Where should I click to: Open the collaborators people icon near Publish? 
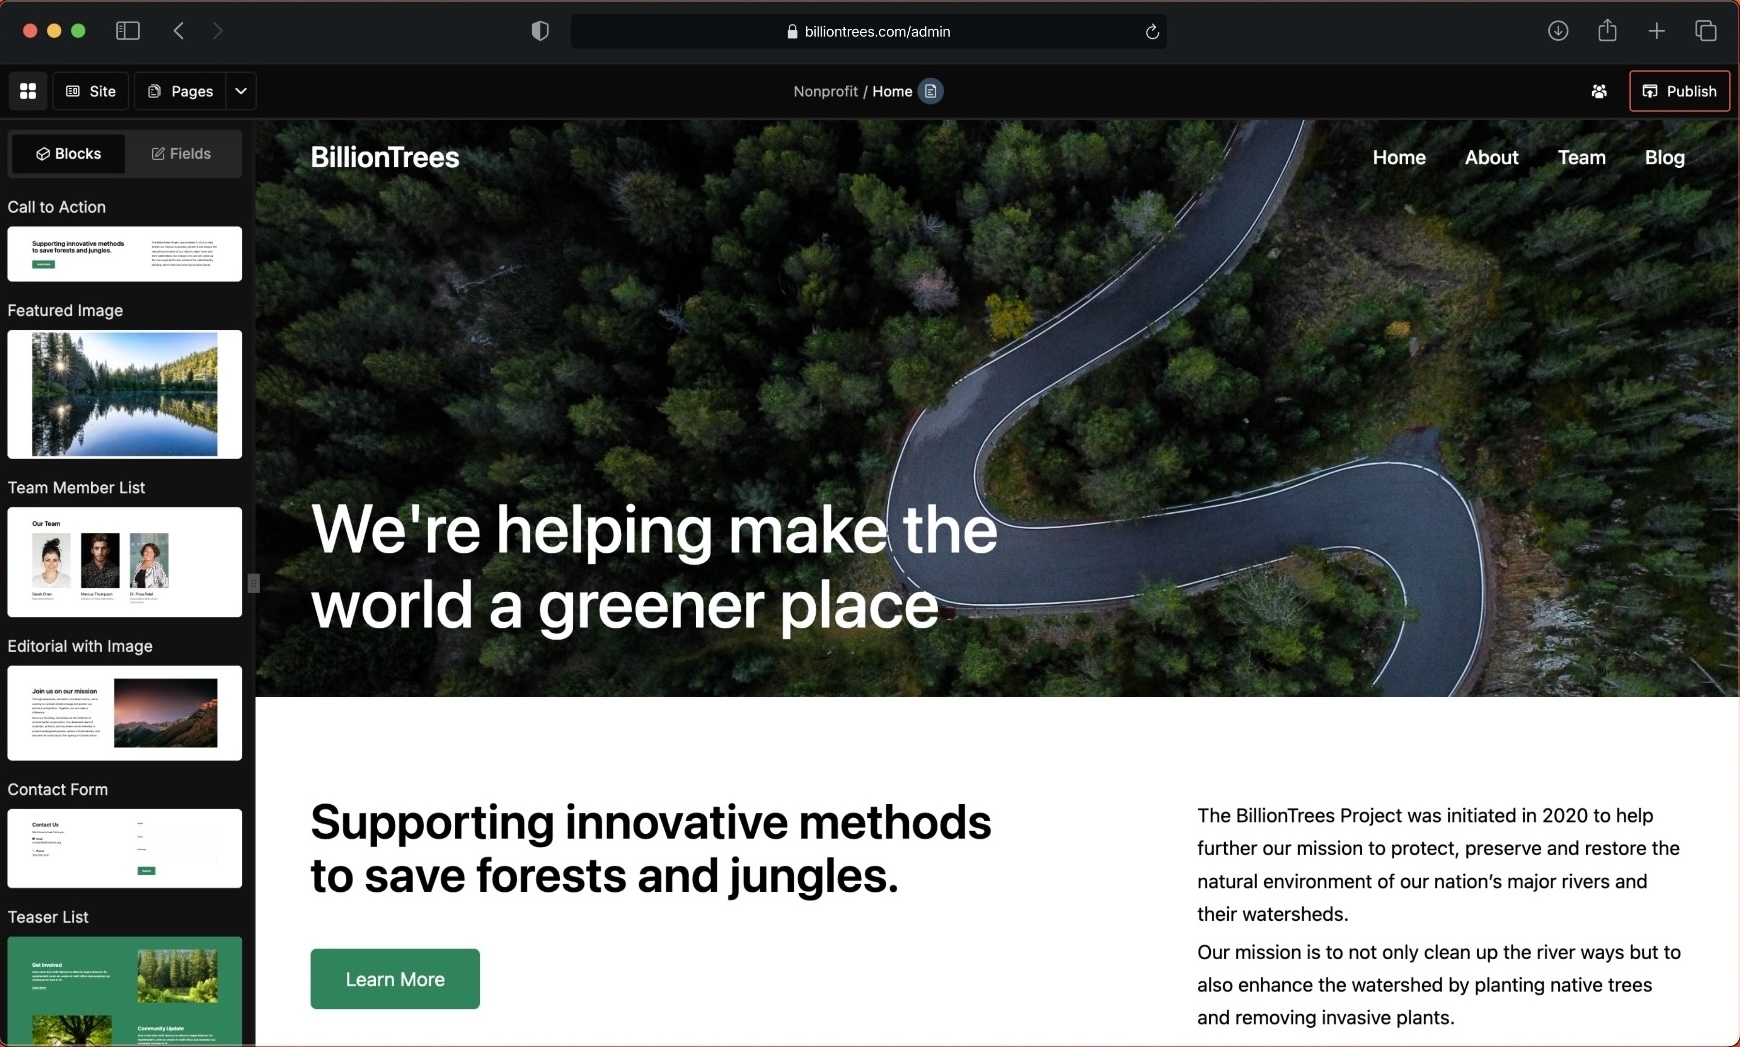1600,91
